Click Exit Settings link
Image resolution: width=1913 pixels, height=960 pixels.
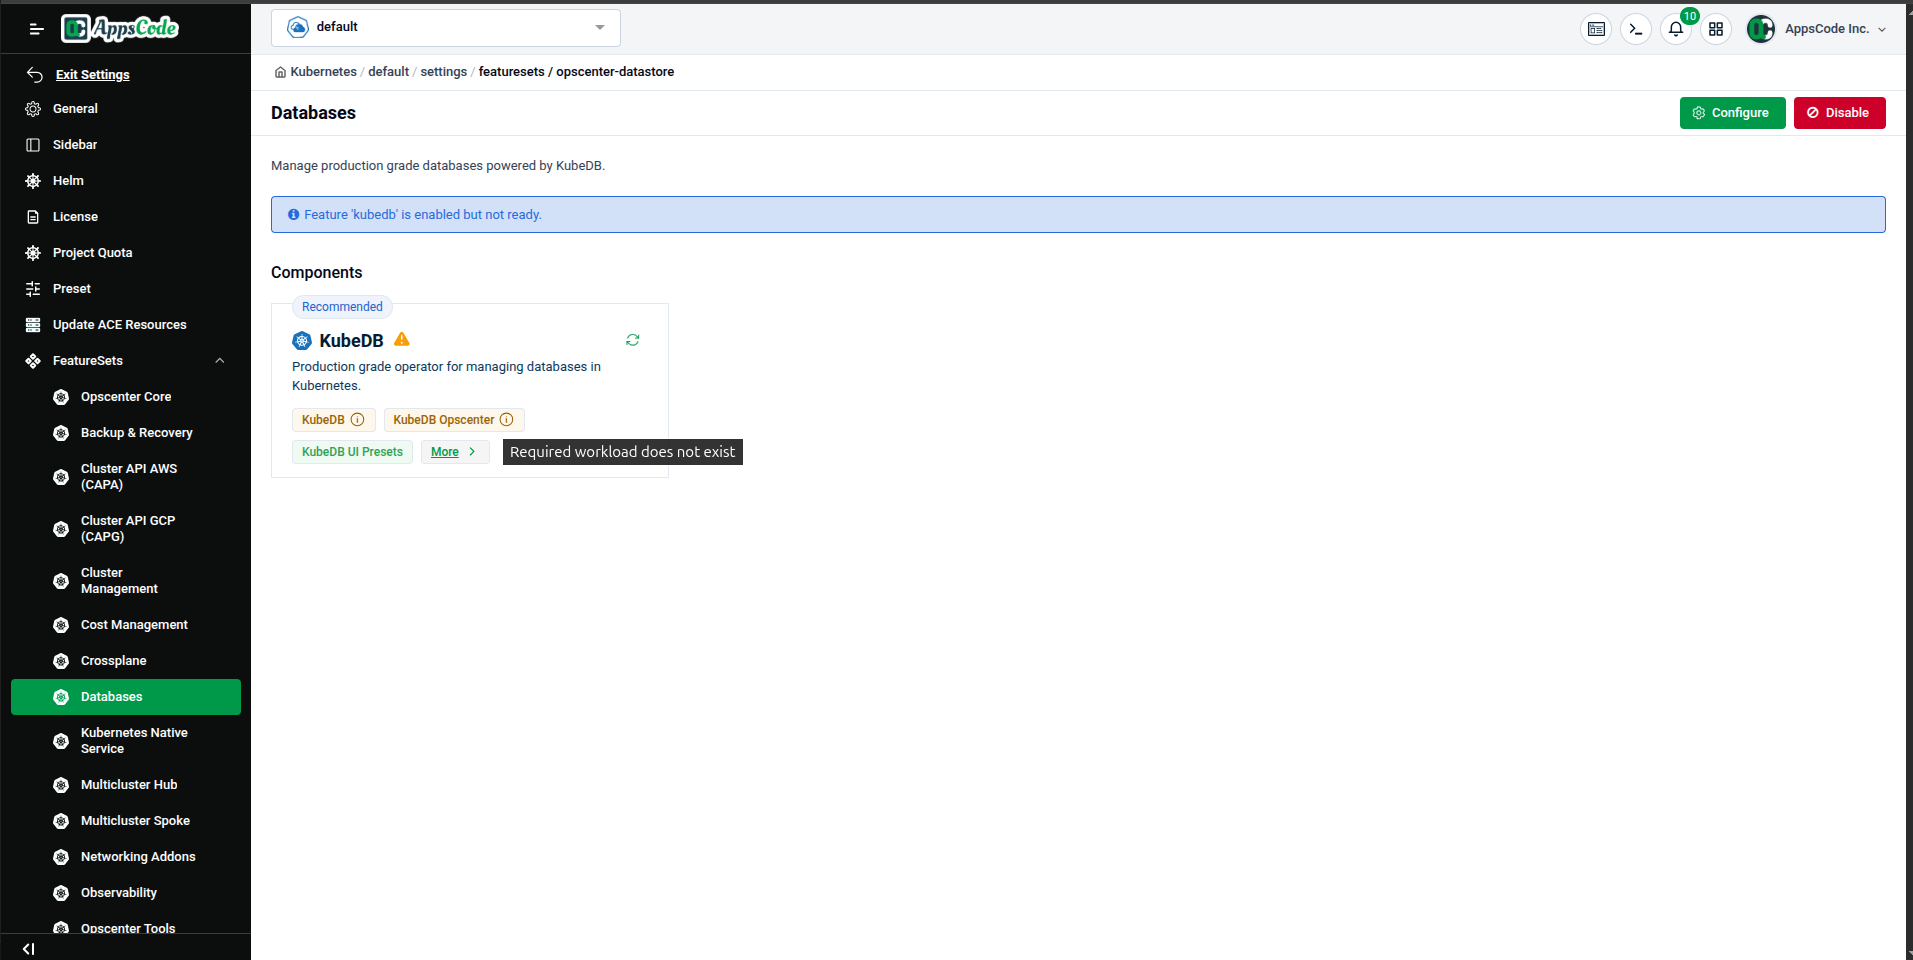[x=93, y=74]
